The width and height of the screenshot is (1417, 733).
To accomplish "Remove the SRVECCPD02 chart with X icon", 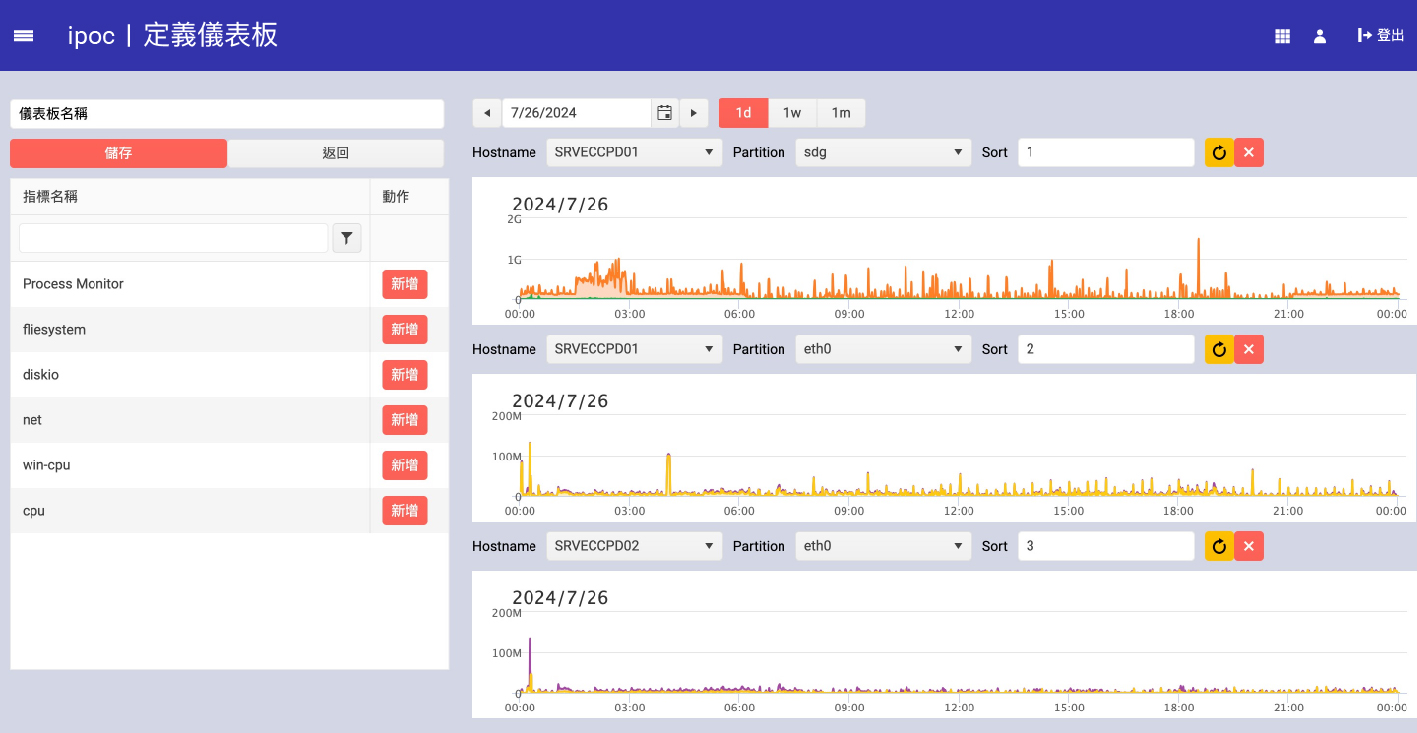I will pos(1249,547).
